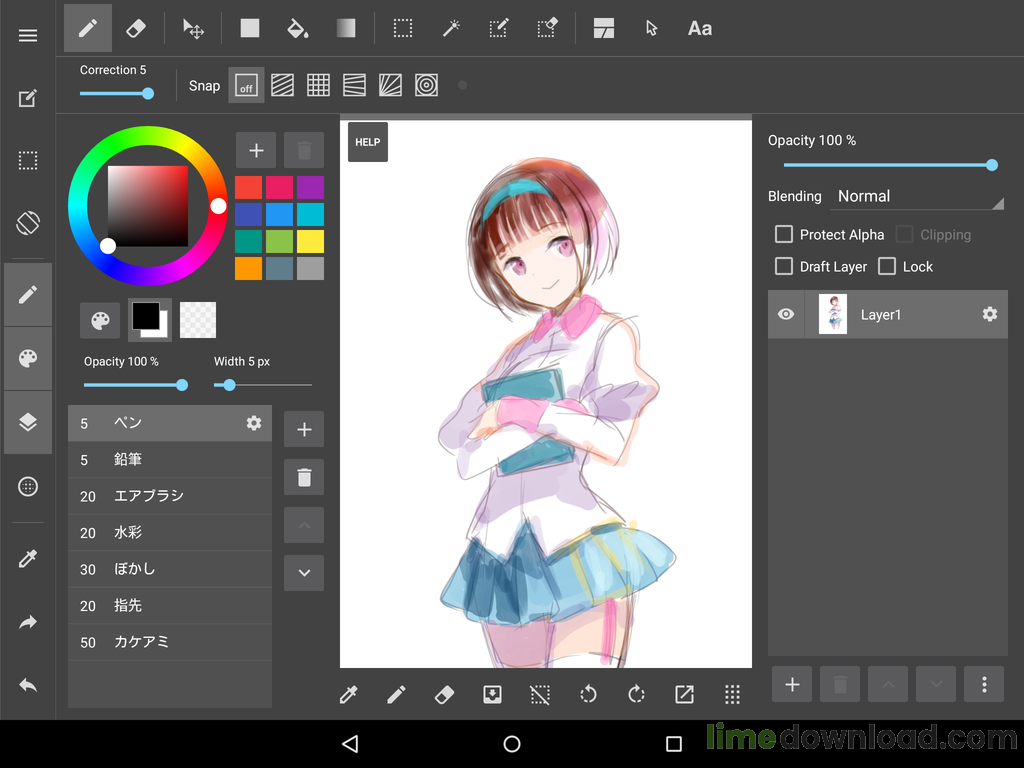Open layer options three-dot menu

coord(984,684)
